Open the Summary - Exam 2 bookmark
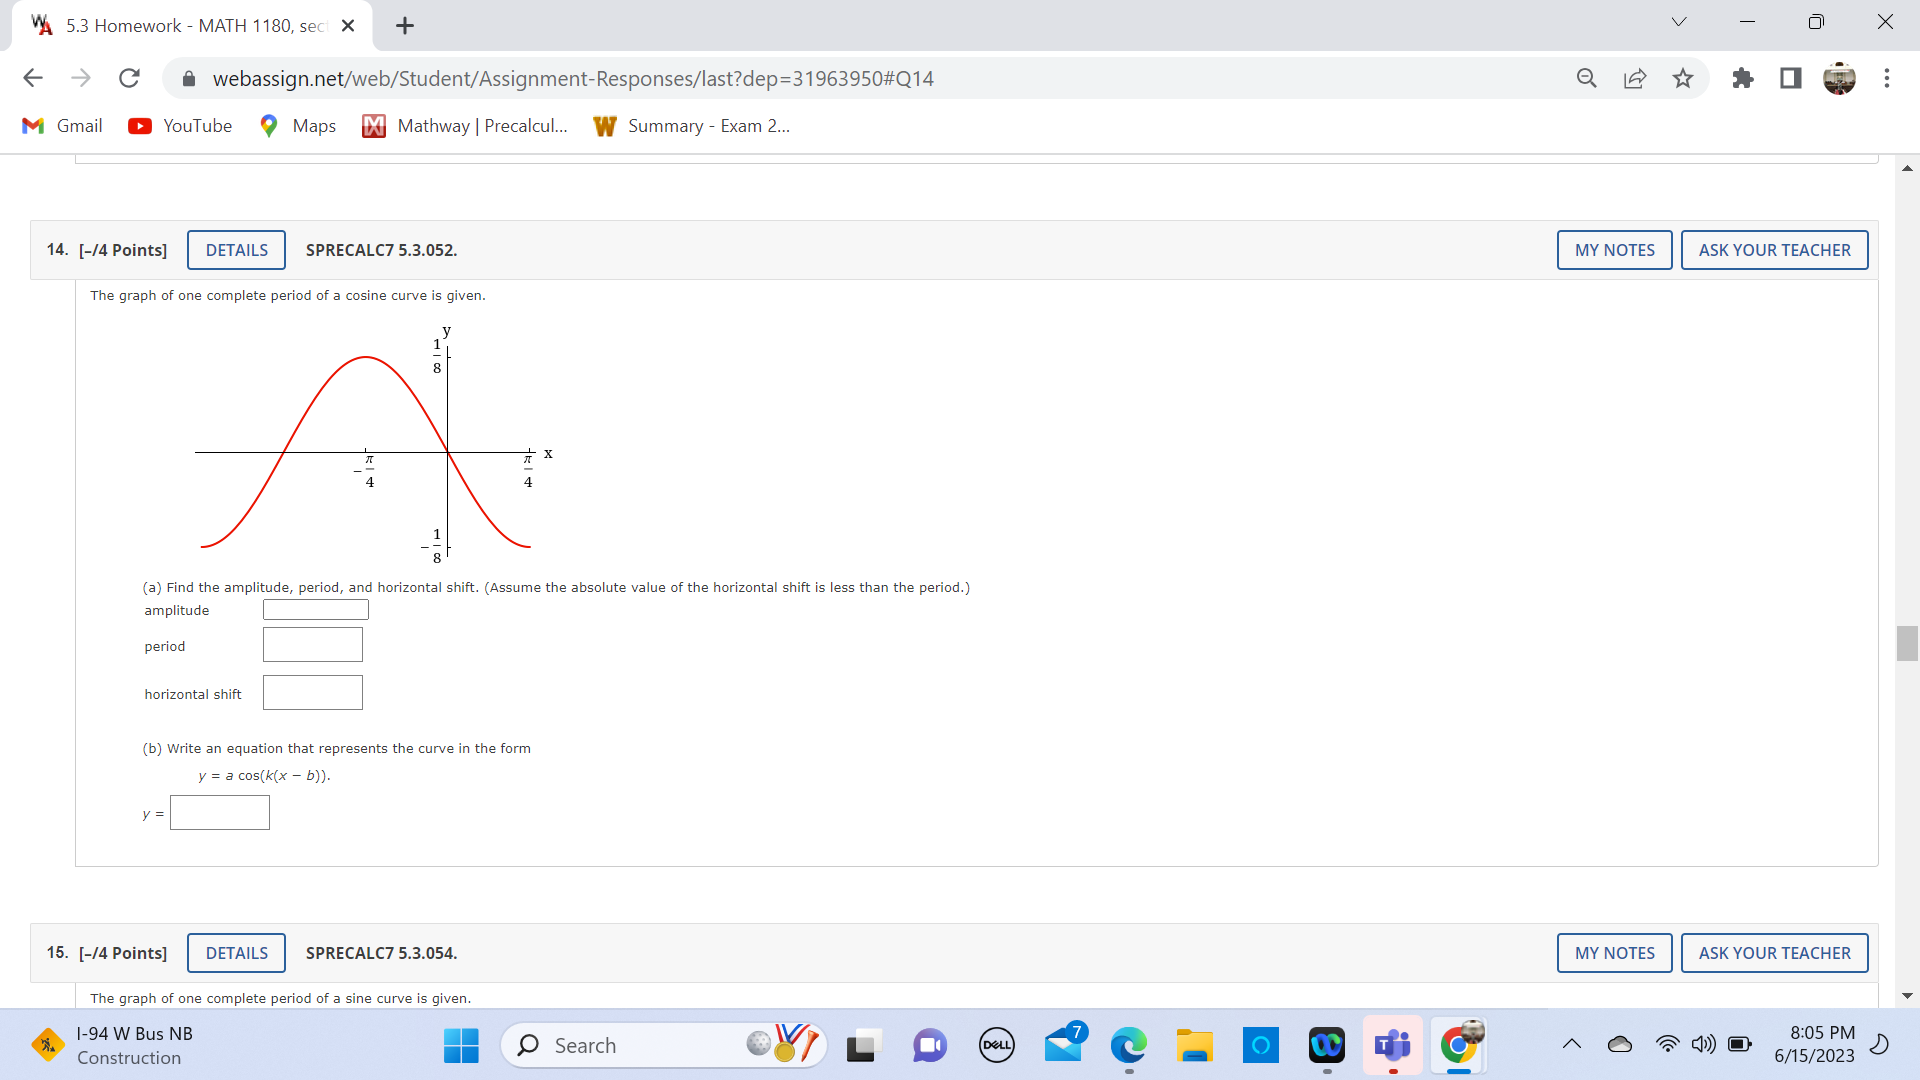Image resolution: width=1920 pixels, height=1080 pixels. (691, 125)
